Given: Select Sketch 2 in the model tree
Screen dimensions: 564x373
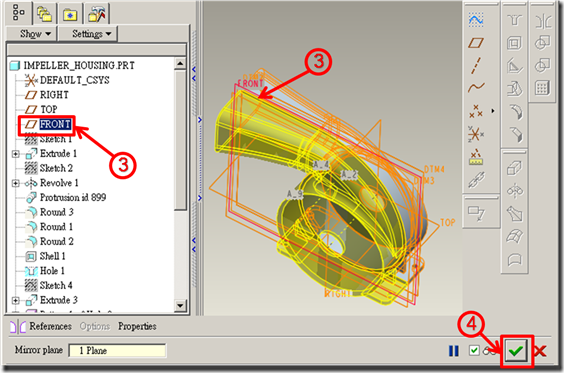Looking at the screenshot, I should [x=49, y=168].
